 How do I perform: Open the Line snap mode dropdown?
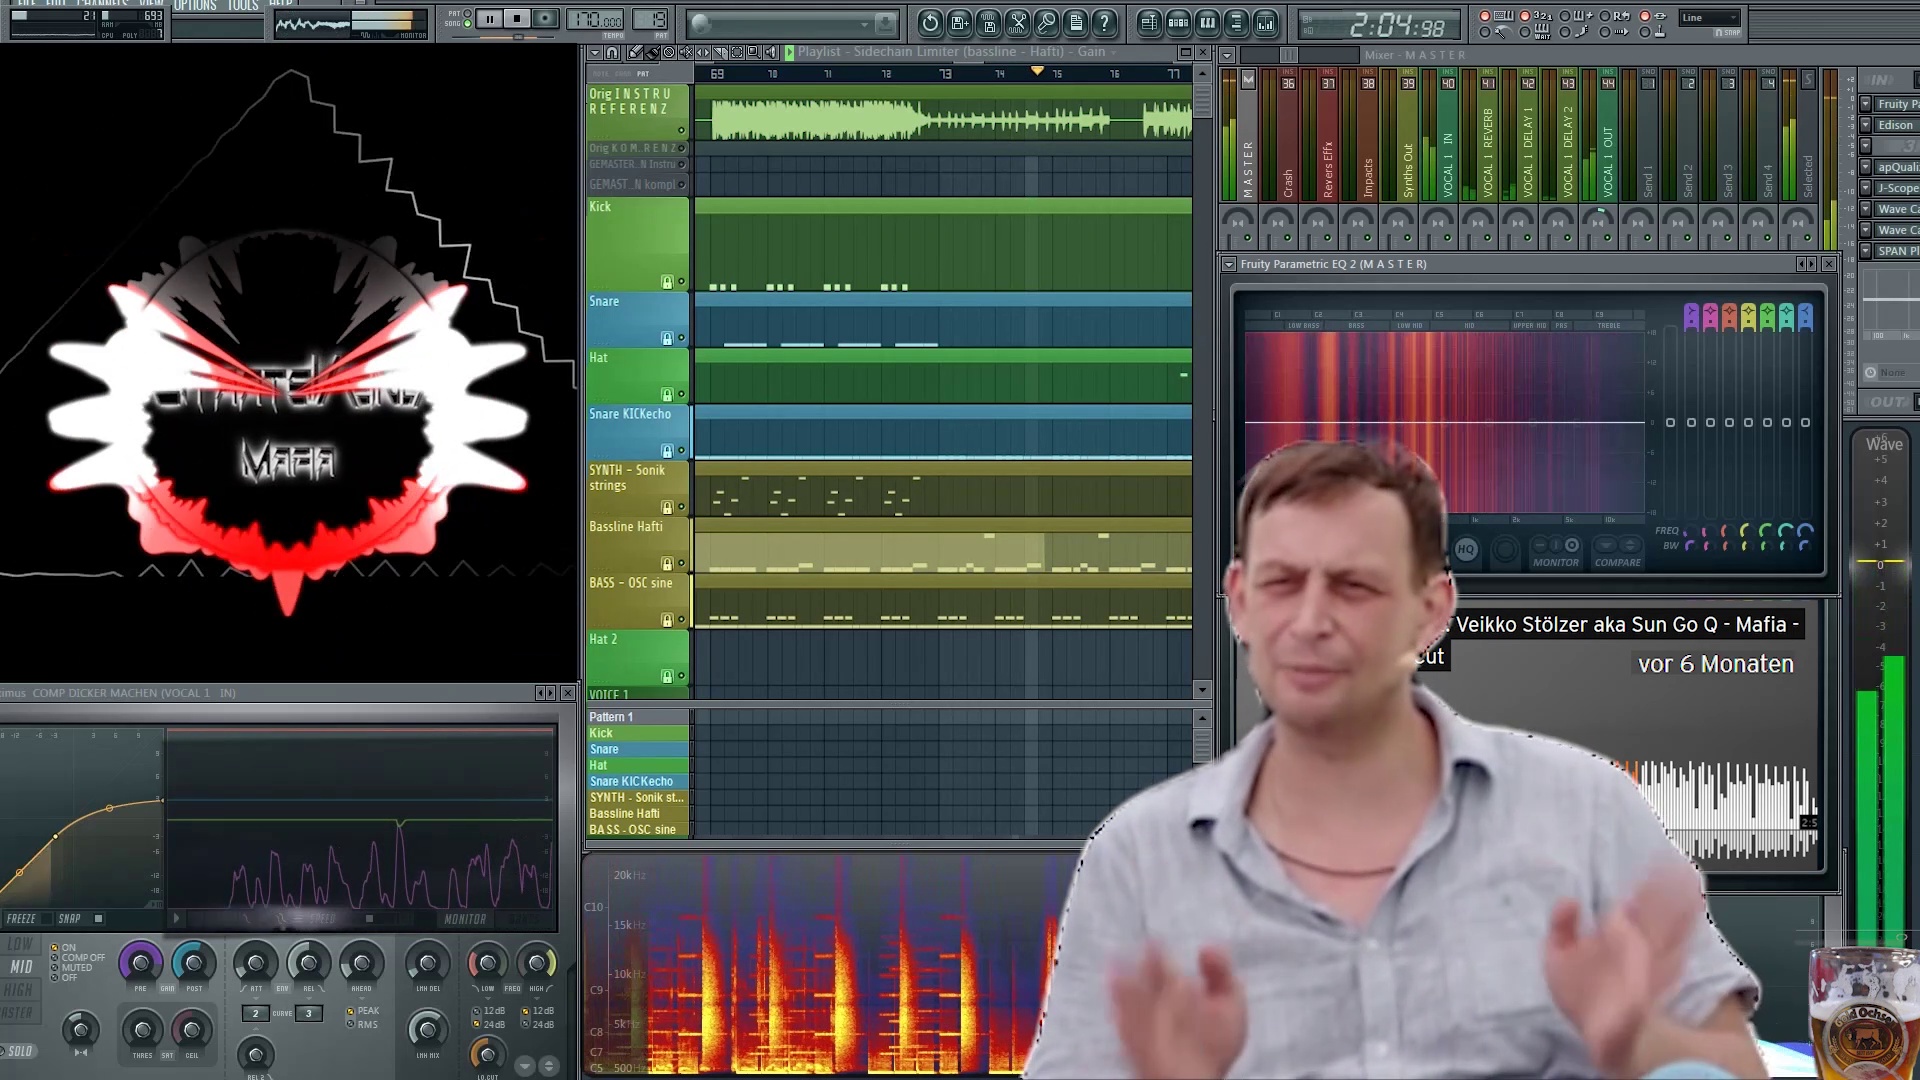pos(1709,17)
